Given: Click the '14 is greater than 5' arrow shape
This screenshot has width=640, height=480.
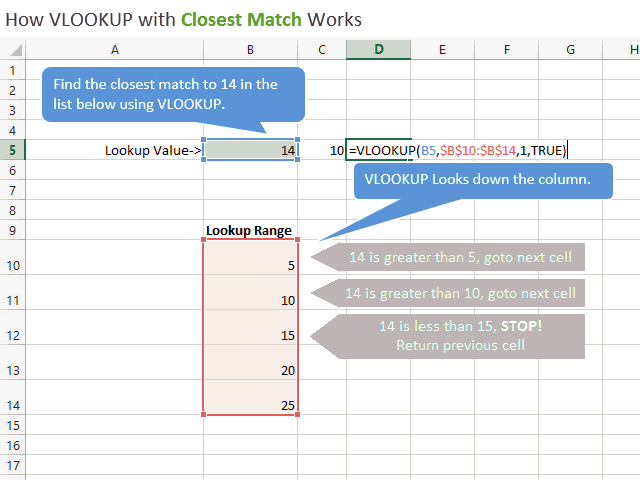Looking at the screenshot, I should pyautogui.click(x=459, y=258).
